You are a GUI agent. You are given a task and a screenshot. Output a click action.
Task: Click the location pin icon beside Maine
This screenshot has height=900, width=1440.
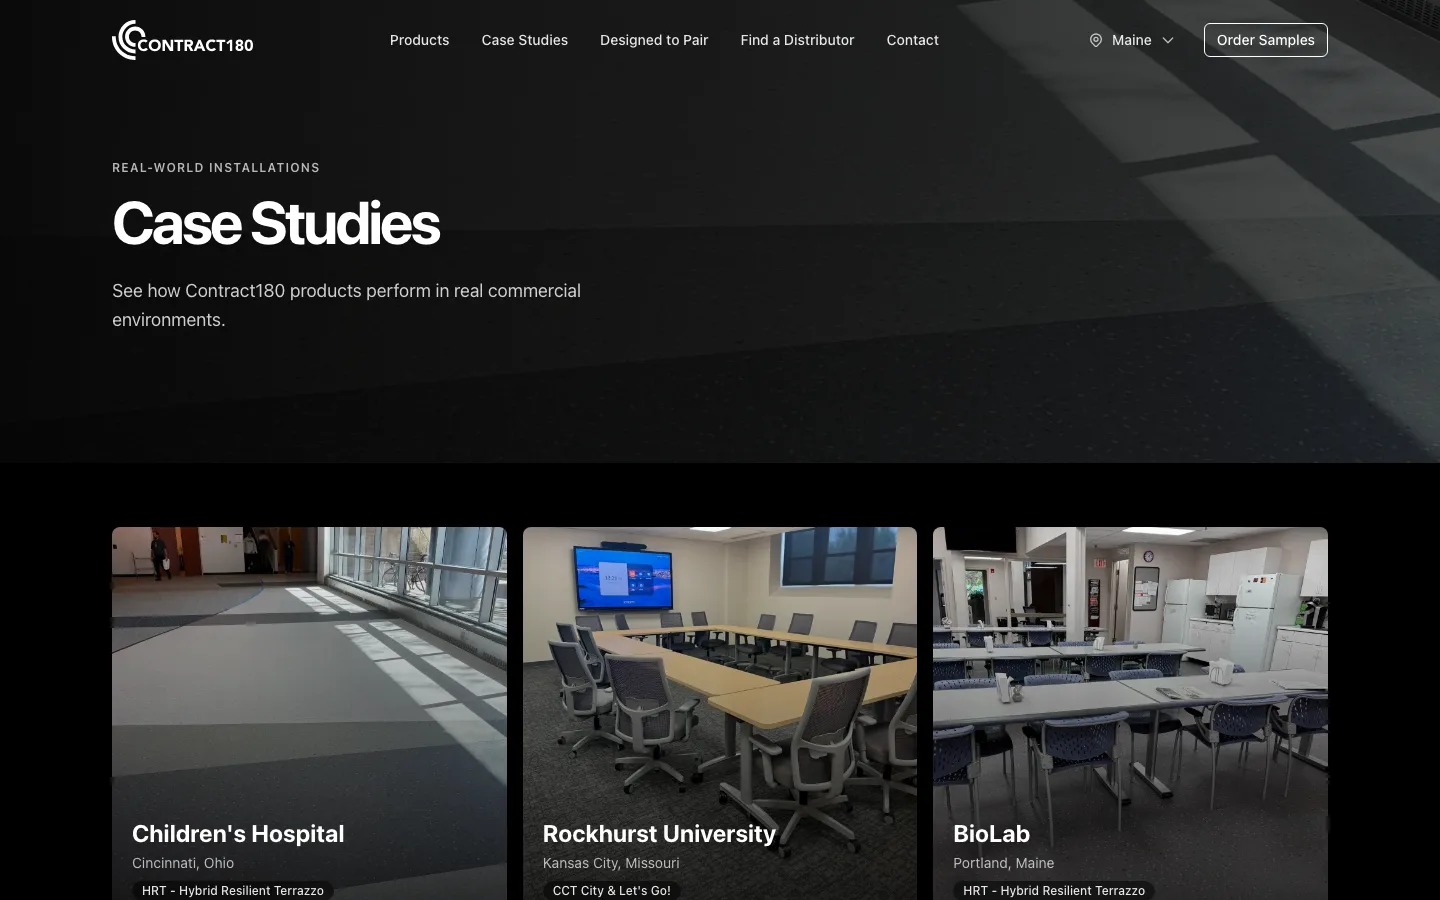(x=1096, y=40)
